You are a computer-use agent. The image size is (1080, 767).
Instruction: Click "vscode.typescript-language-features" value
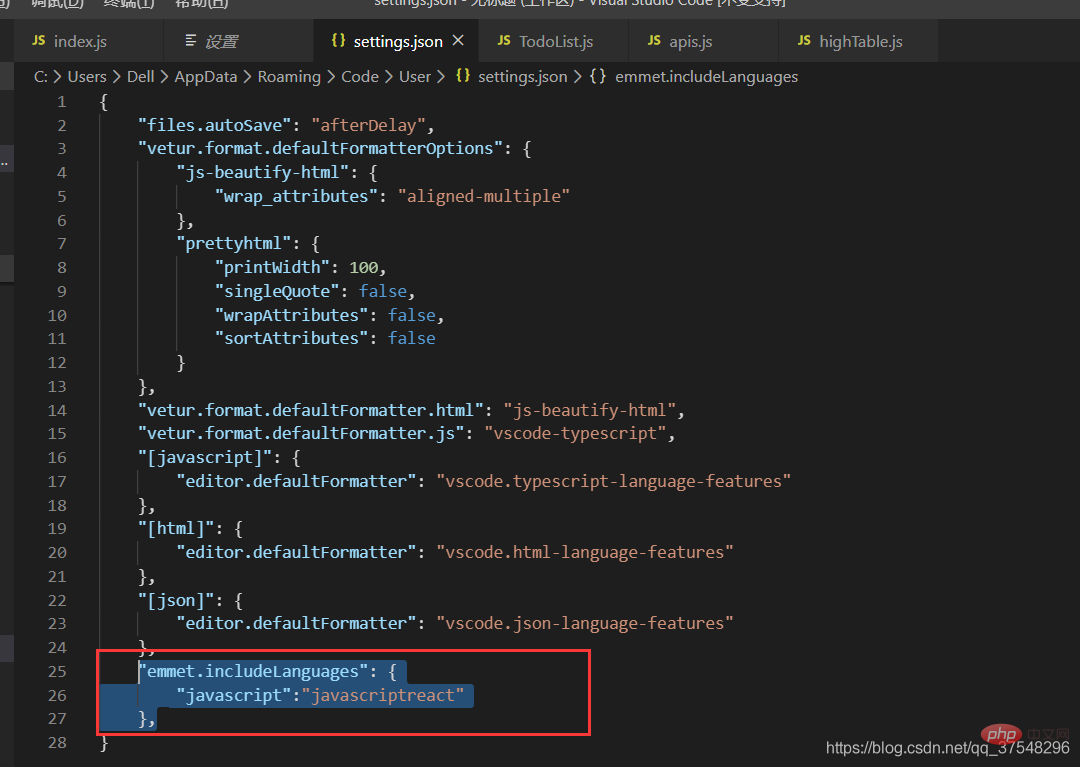pos(614,481)
